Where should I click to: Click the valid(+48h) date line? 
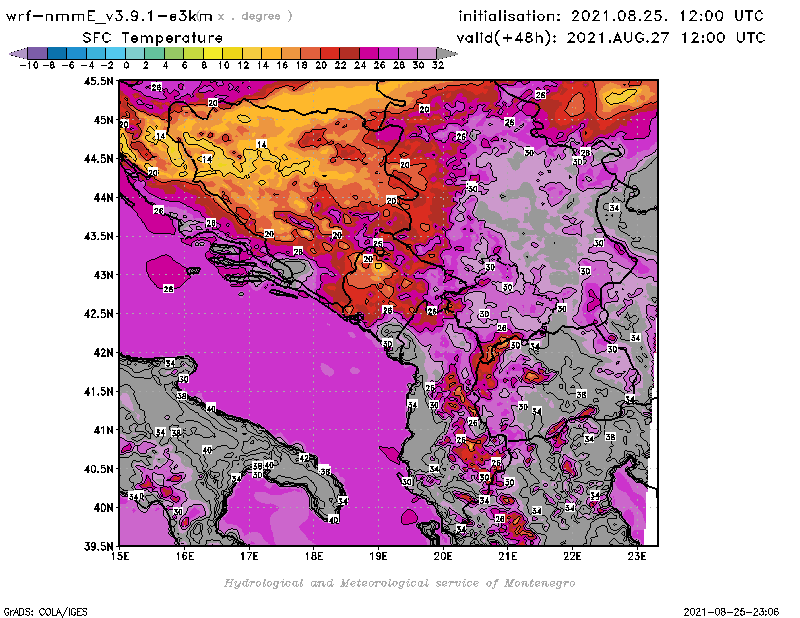point(611,38)
